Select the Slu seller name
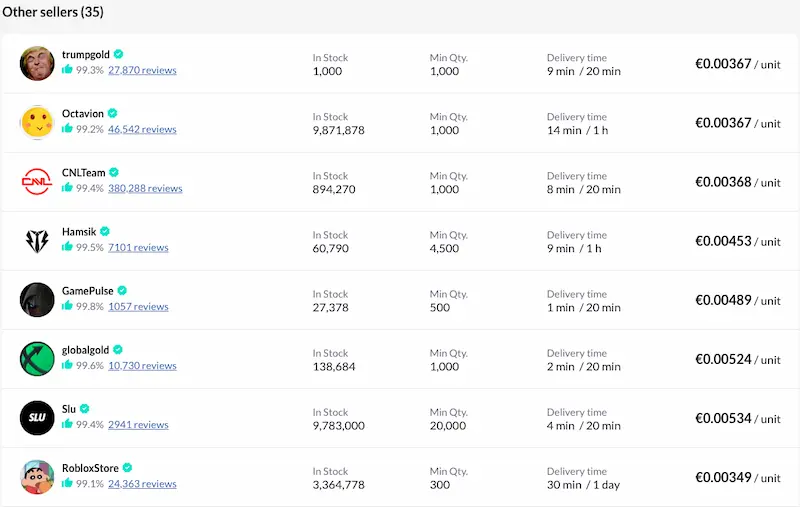800x507 pixels. 69,408
